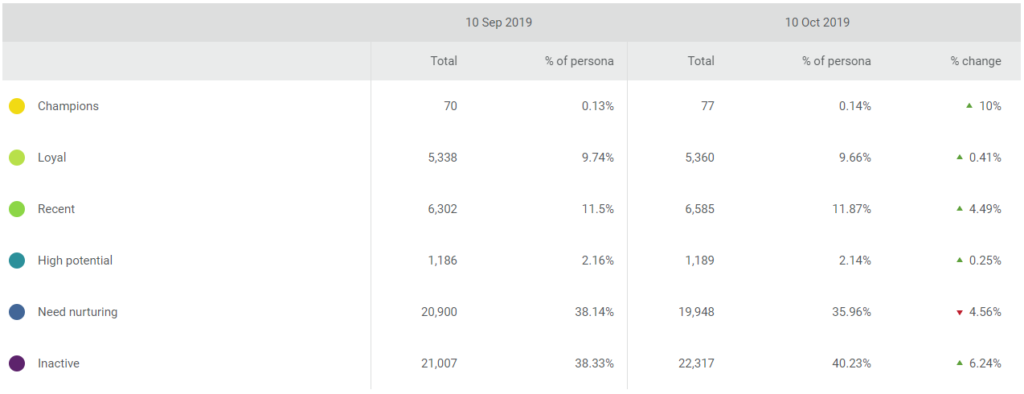Click the green up arrow beside 6.24%

click(959, 363)
